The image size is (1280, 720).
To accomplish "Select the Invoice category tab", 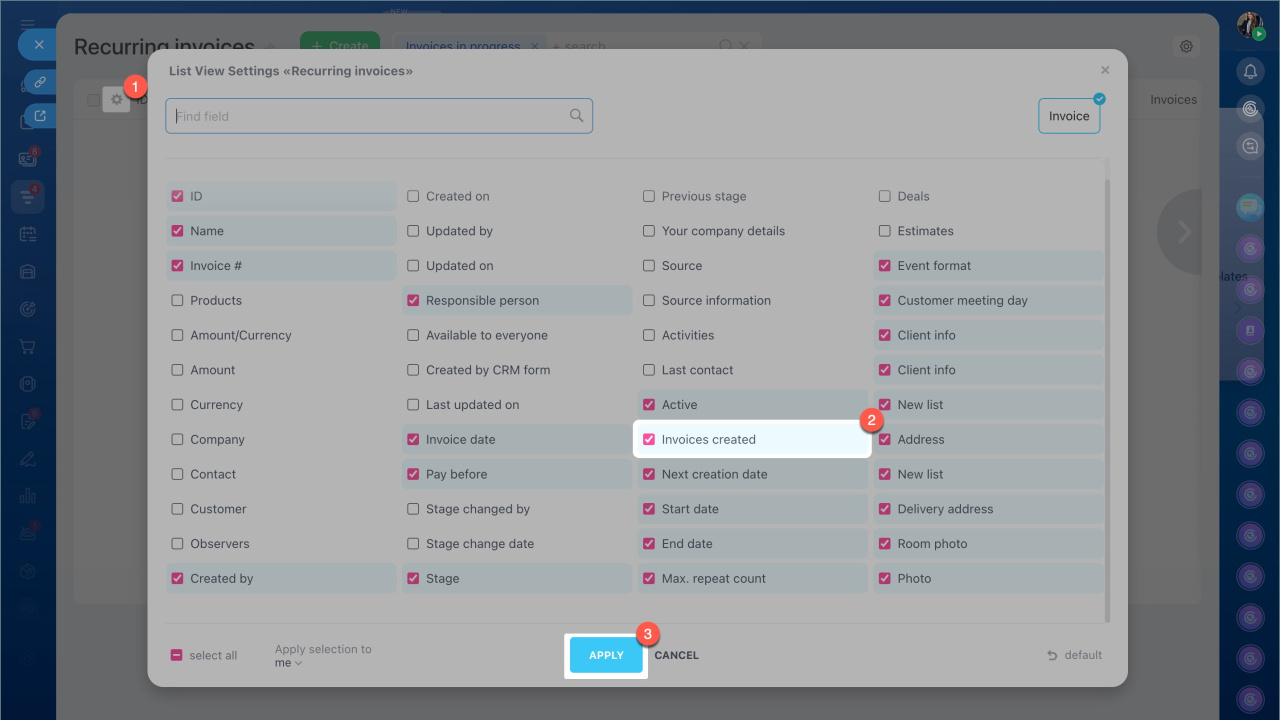I will [x=1068, y=116].
